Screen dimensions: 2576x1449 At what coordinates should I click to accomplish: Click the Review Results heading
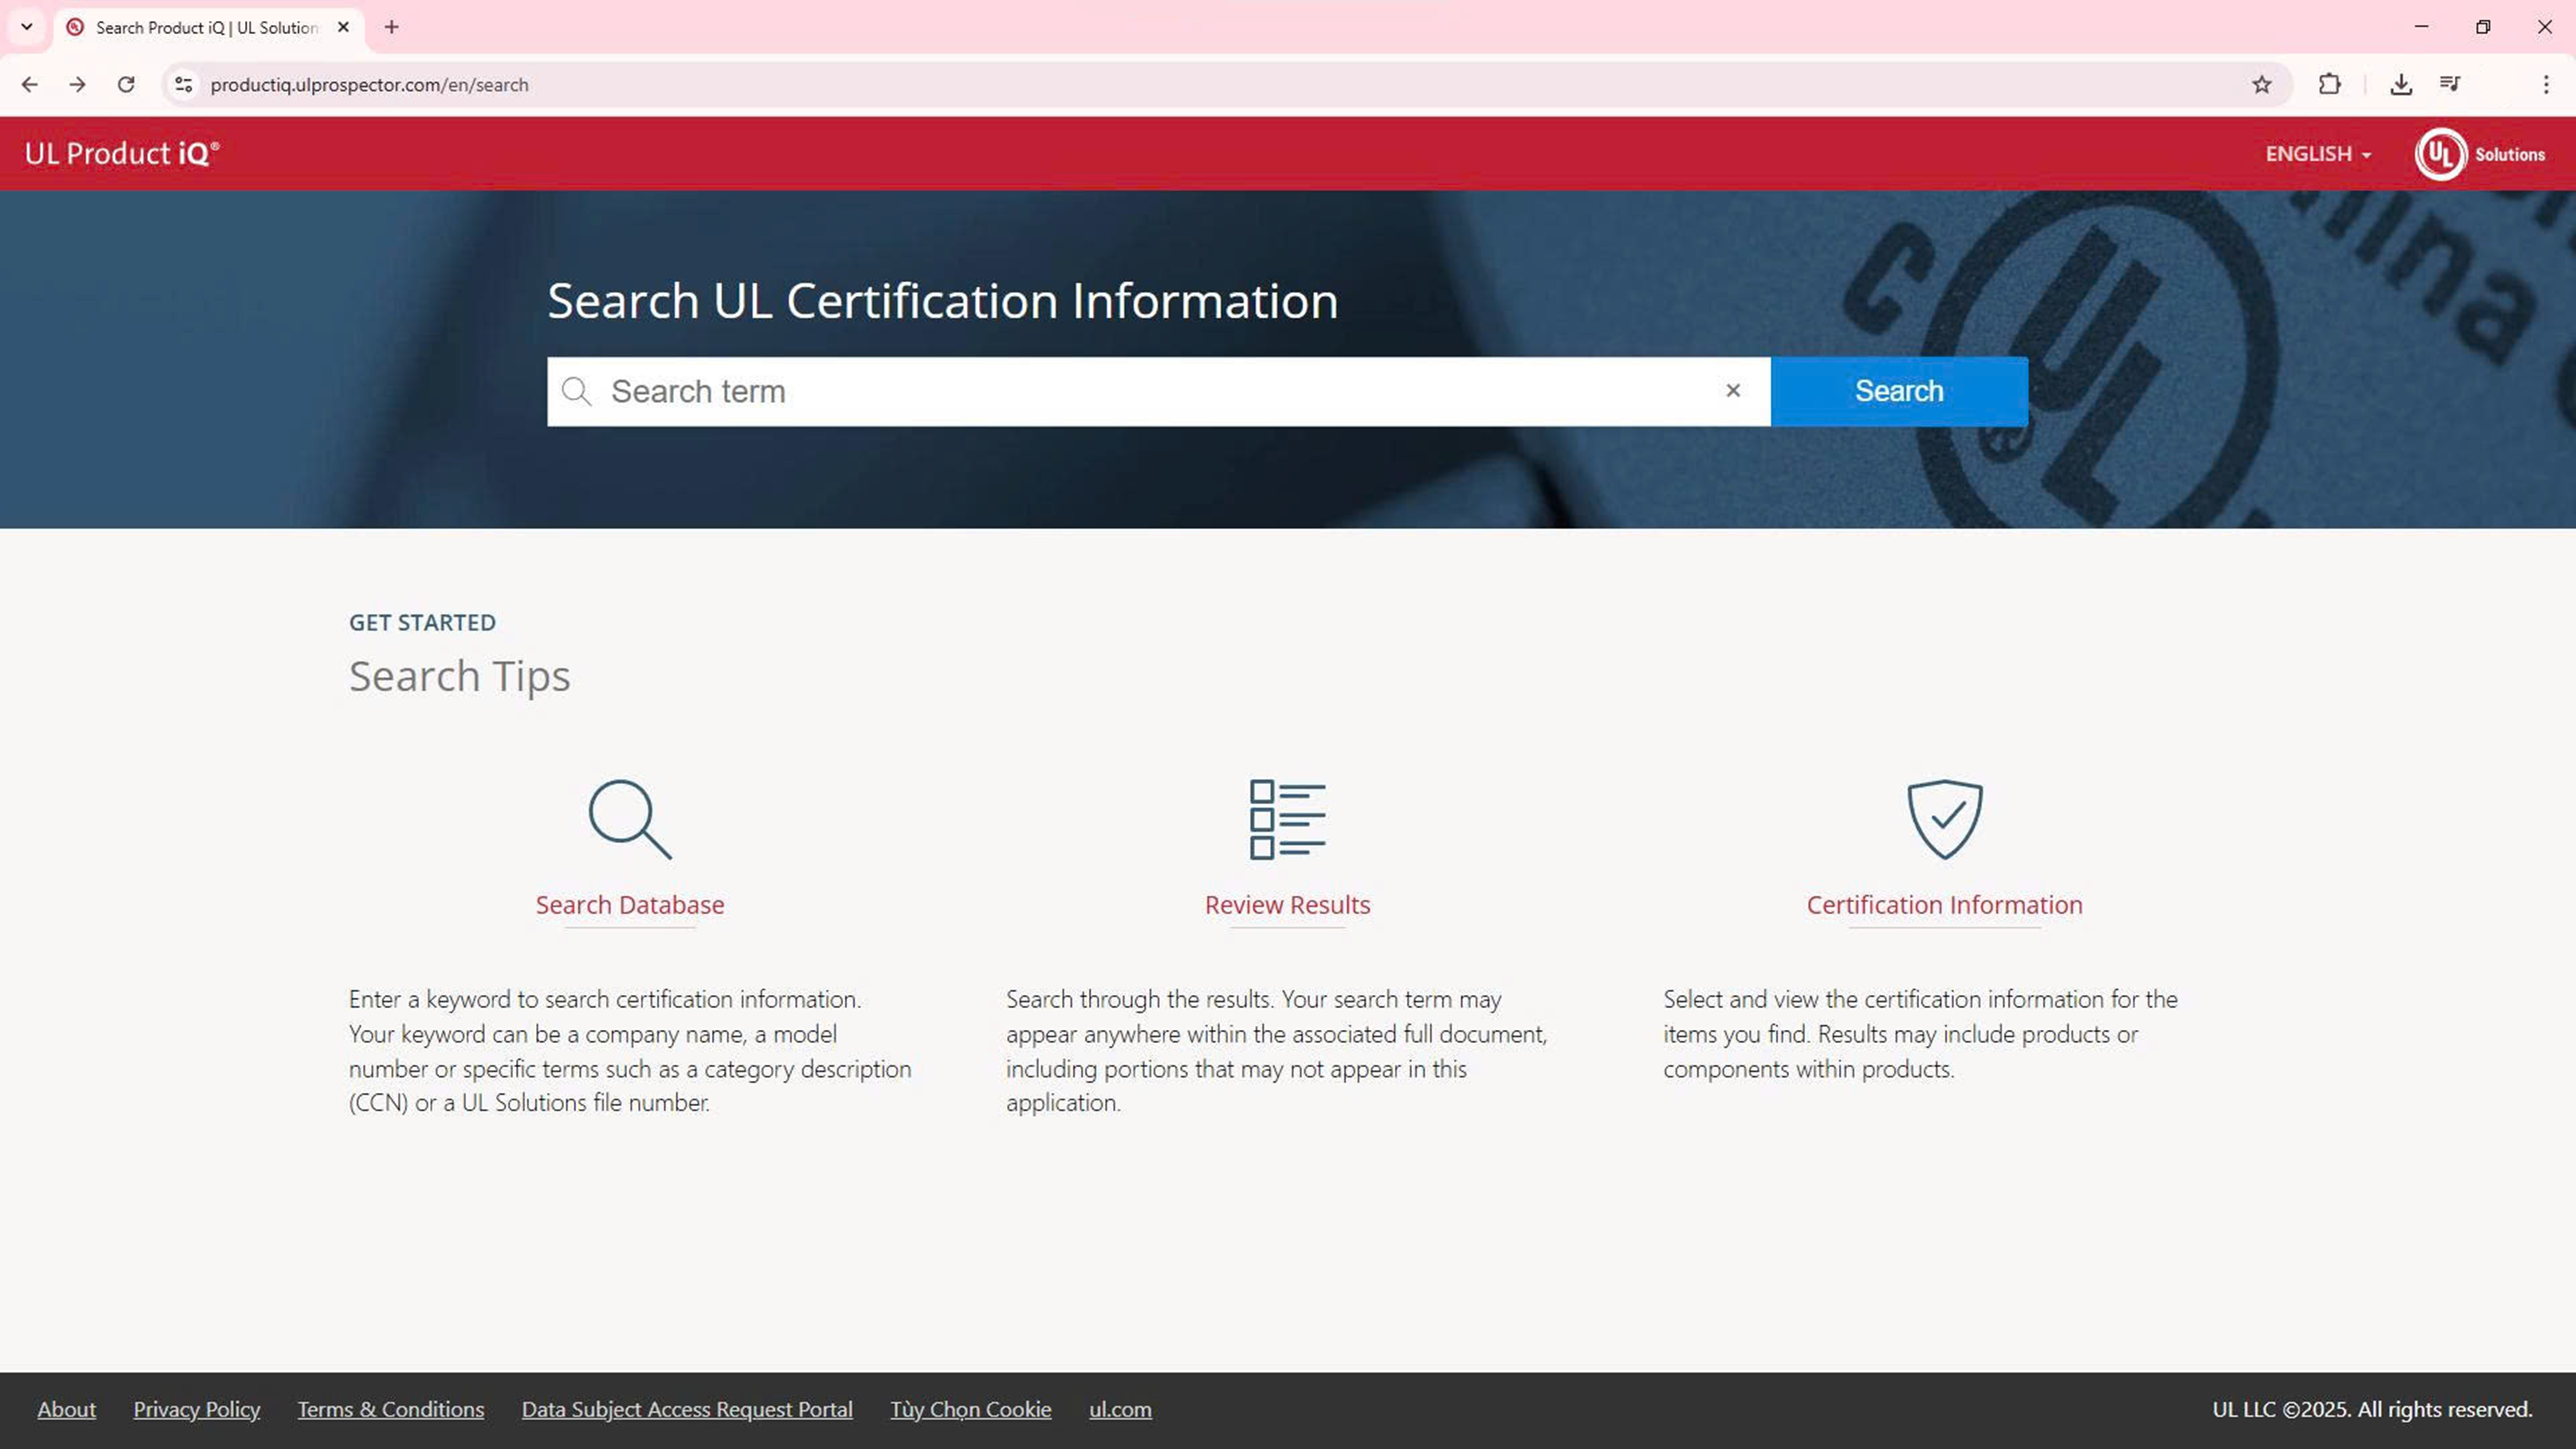(x=1287, y=905)
